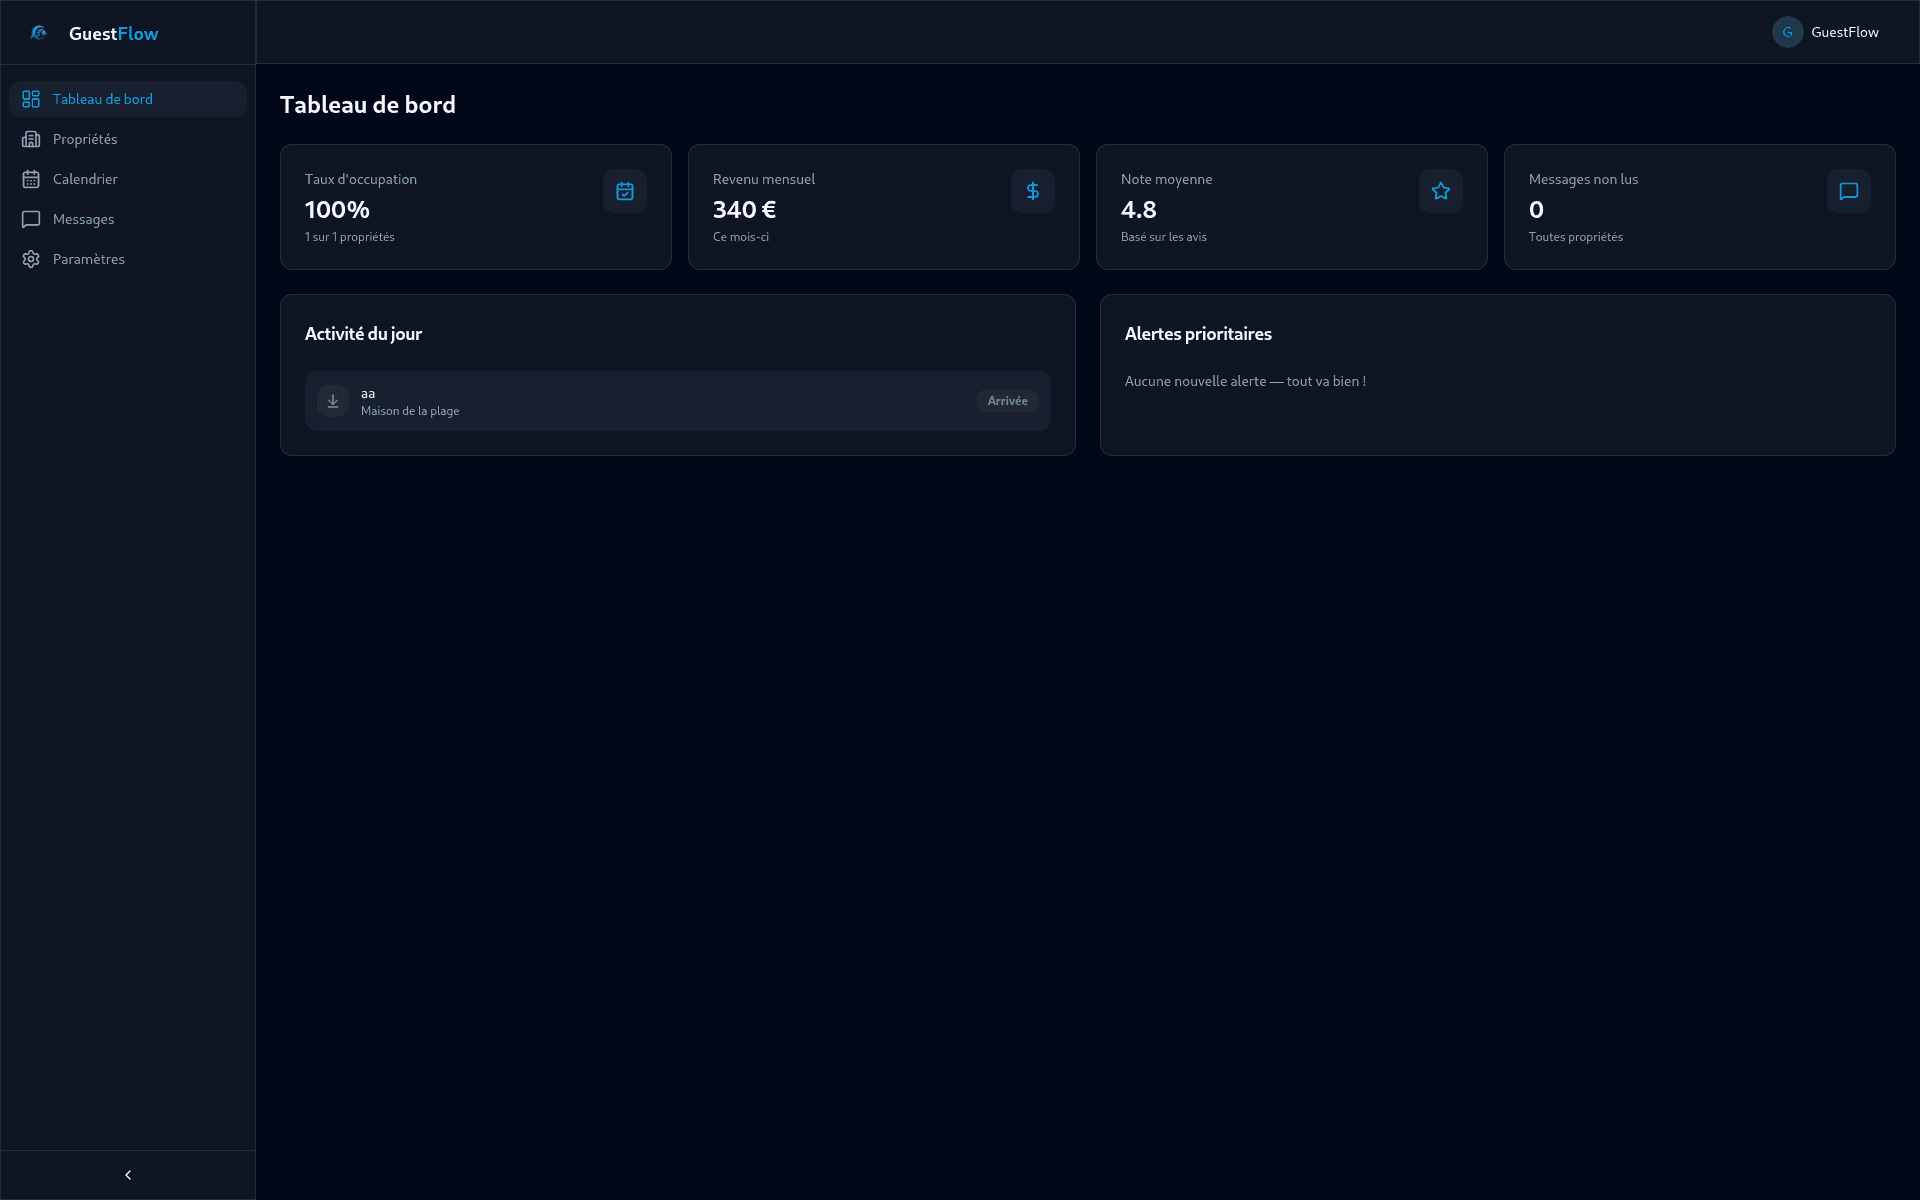1920x1200 pixels.
Task: Open the GuestFlow account avatar menu
Action: 1789,32
